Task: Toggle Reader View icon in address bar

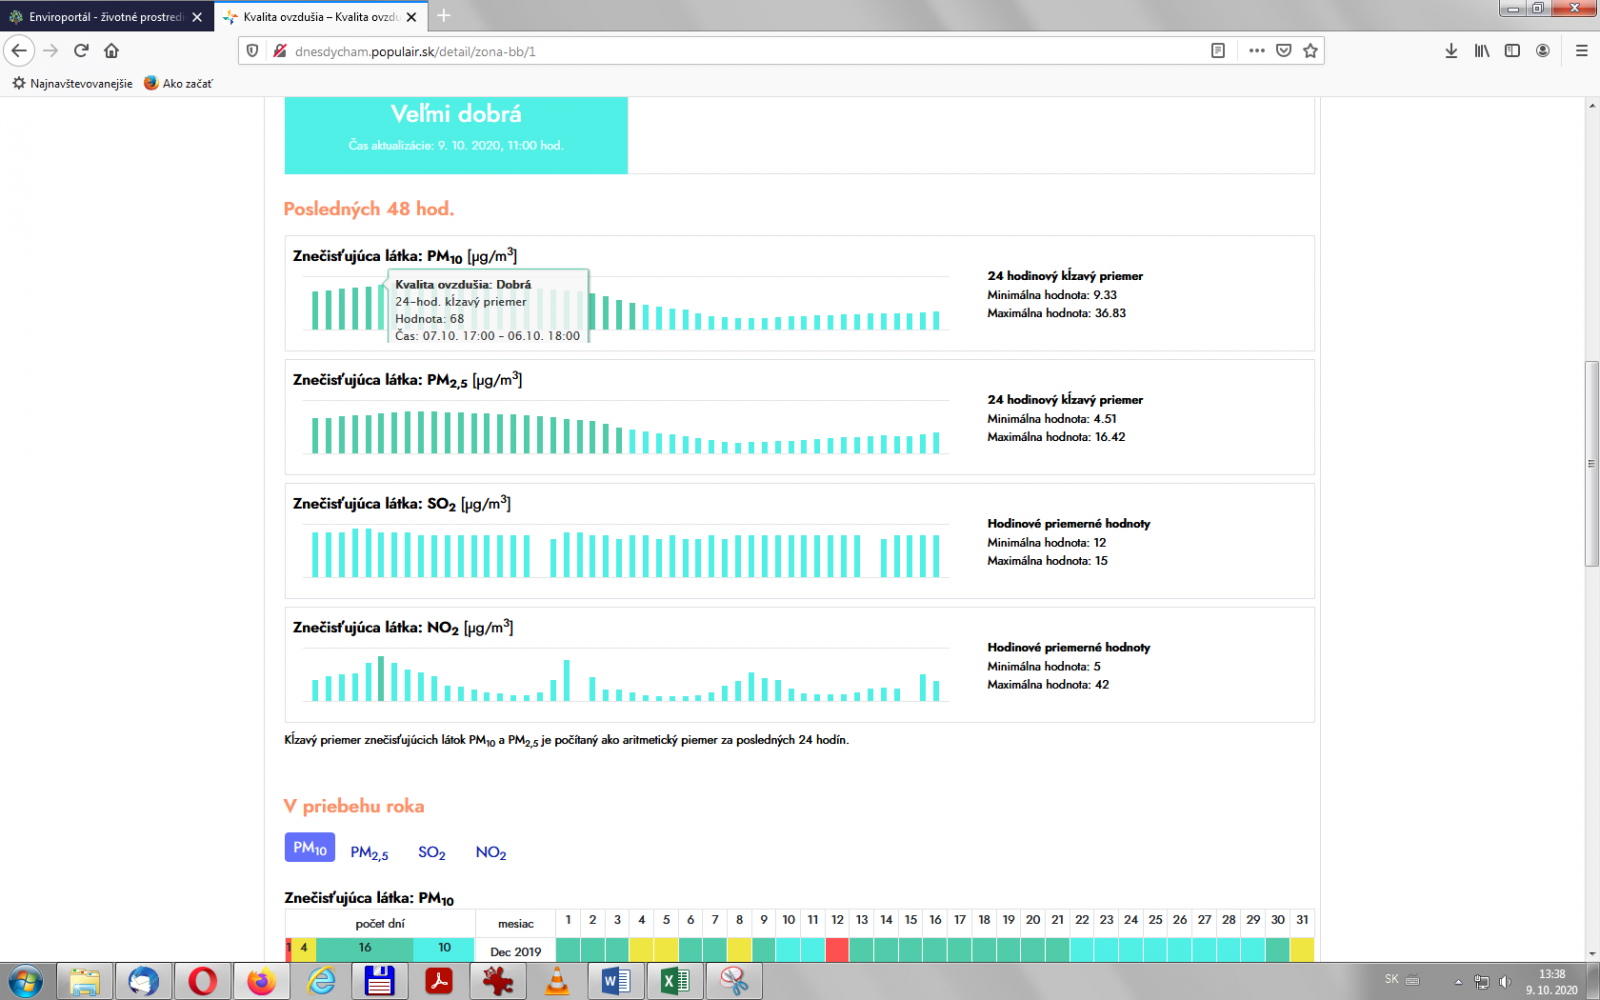Action: click(x=1218, y=51)
